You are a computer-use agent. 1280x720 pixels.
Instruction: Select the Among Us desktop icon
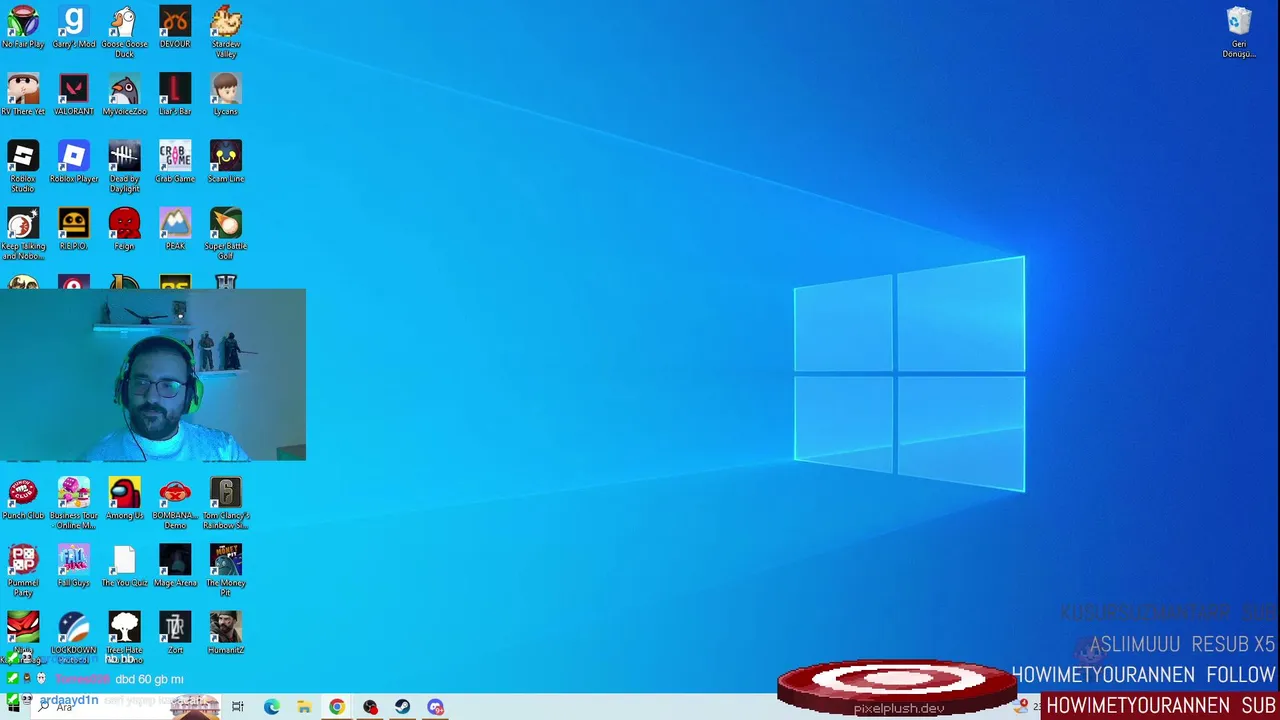124,499
